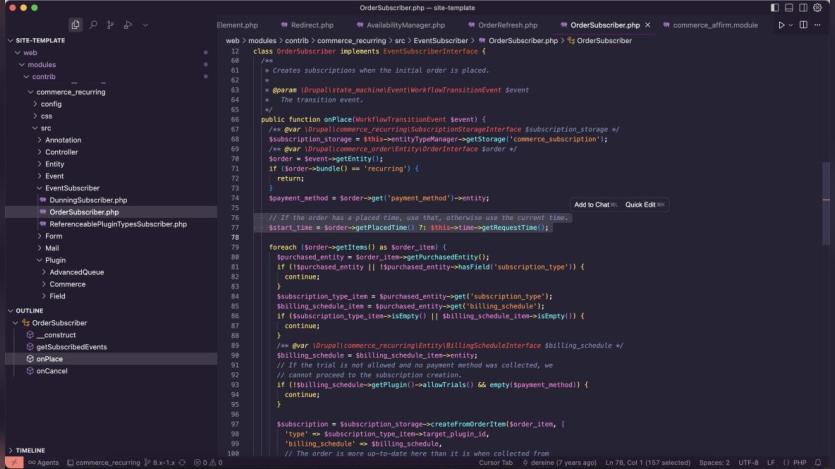Click the 8.x-1.x git branch indicator
This screenshot has height=469, width=835.
159,463
